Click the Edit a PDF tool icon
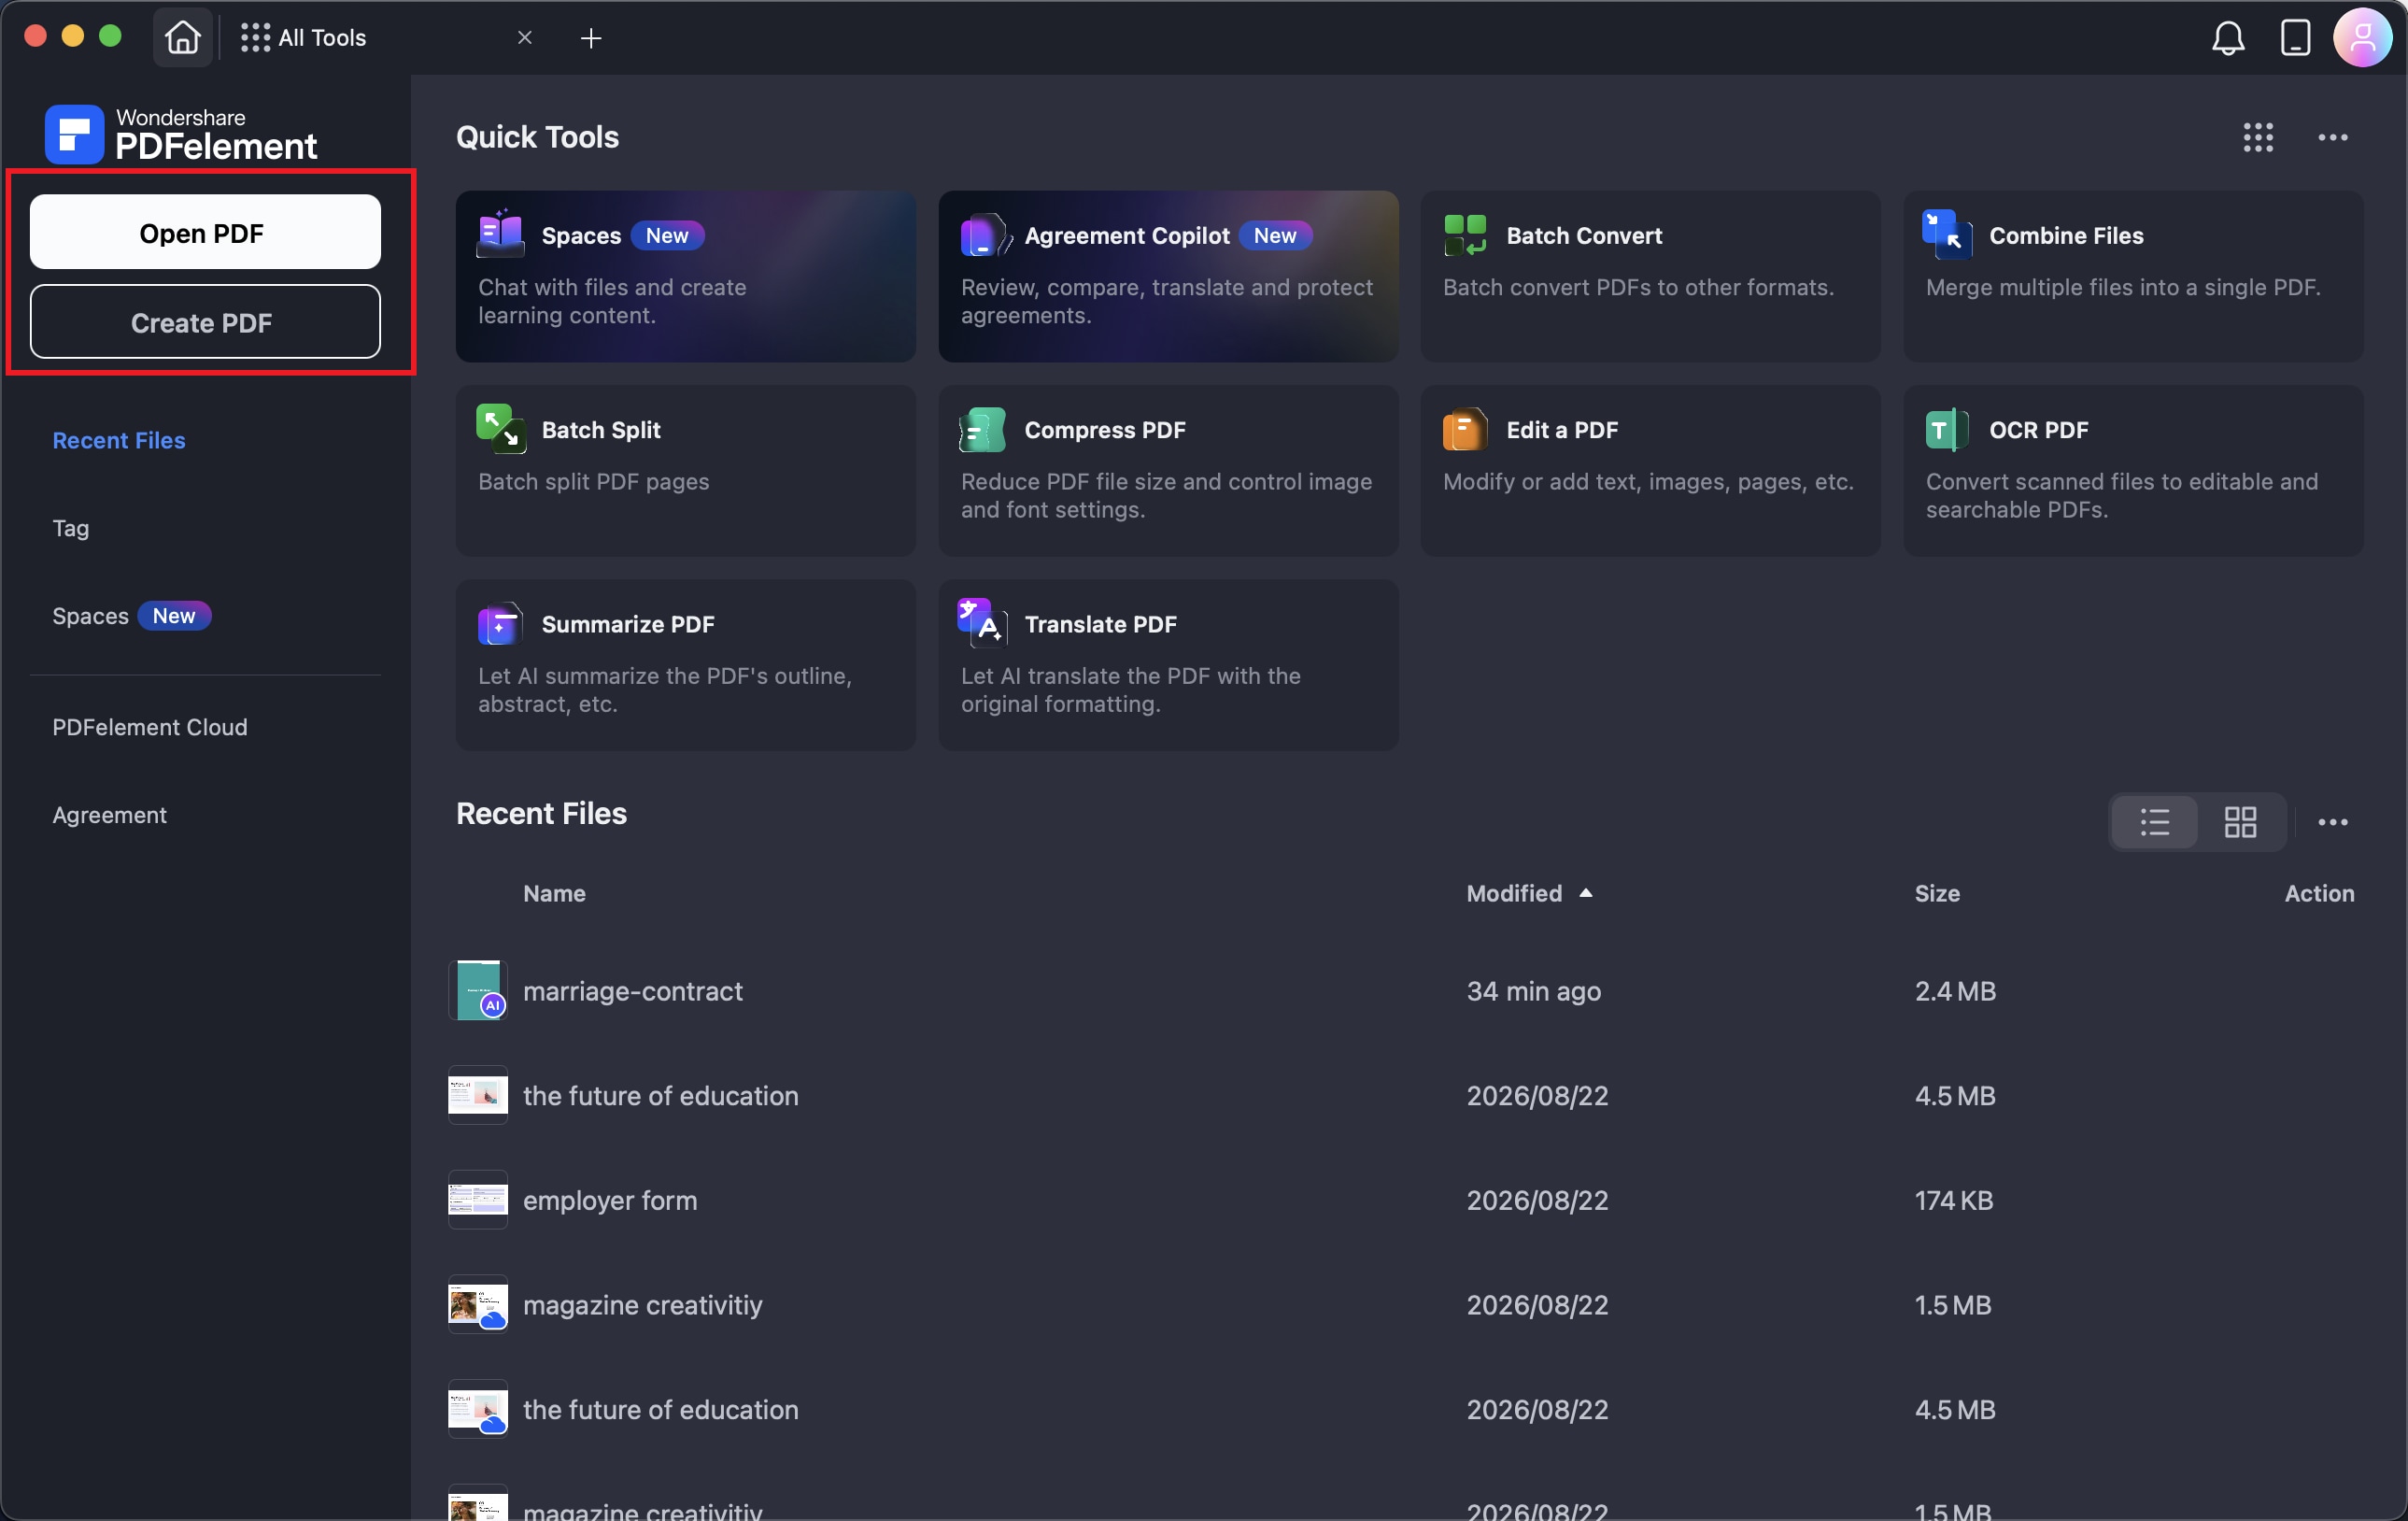The image size is (2408, 1521). coord(1466,429)
